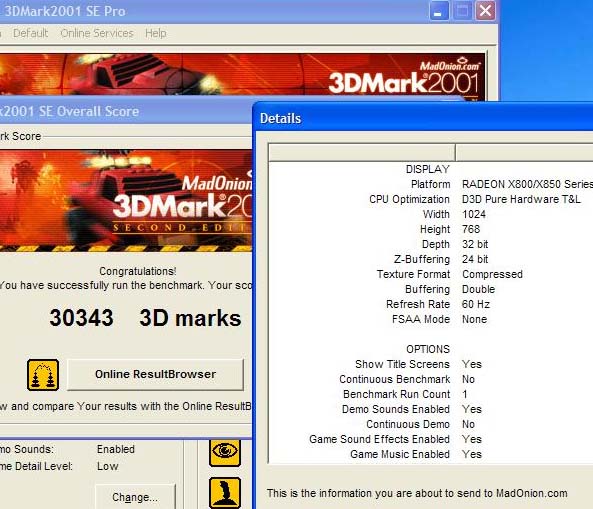Open the Help menu
The height and width of the screenshot is (509, 593).
click(155, 33)
